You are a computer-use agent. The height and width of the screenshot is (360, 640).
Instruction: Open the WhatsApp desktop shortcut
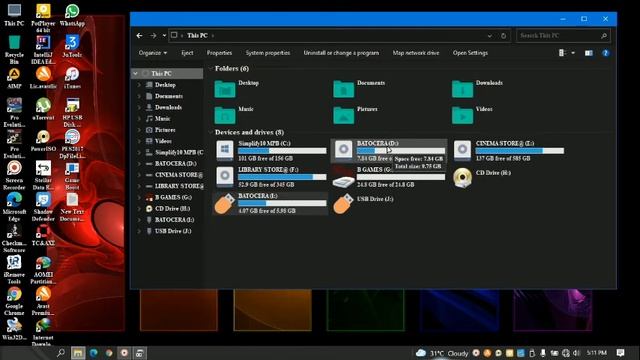pos(72,16)
